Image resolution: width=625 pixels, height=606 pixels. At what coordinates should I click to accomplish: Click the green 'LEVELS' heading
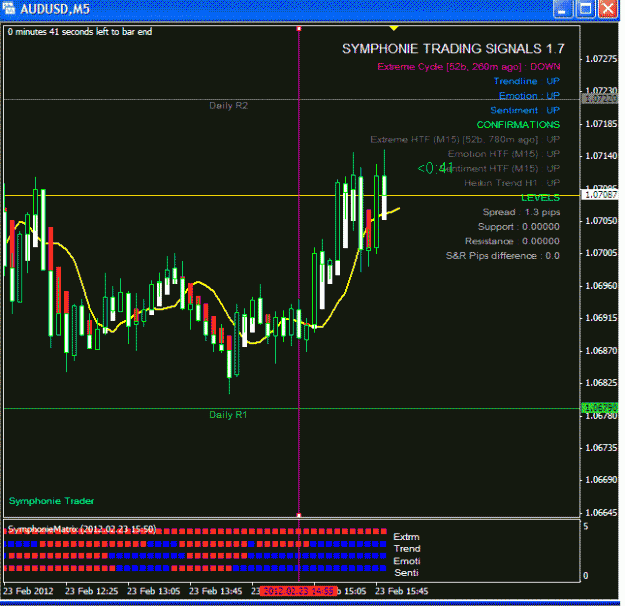point(540,198)
